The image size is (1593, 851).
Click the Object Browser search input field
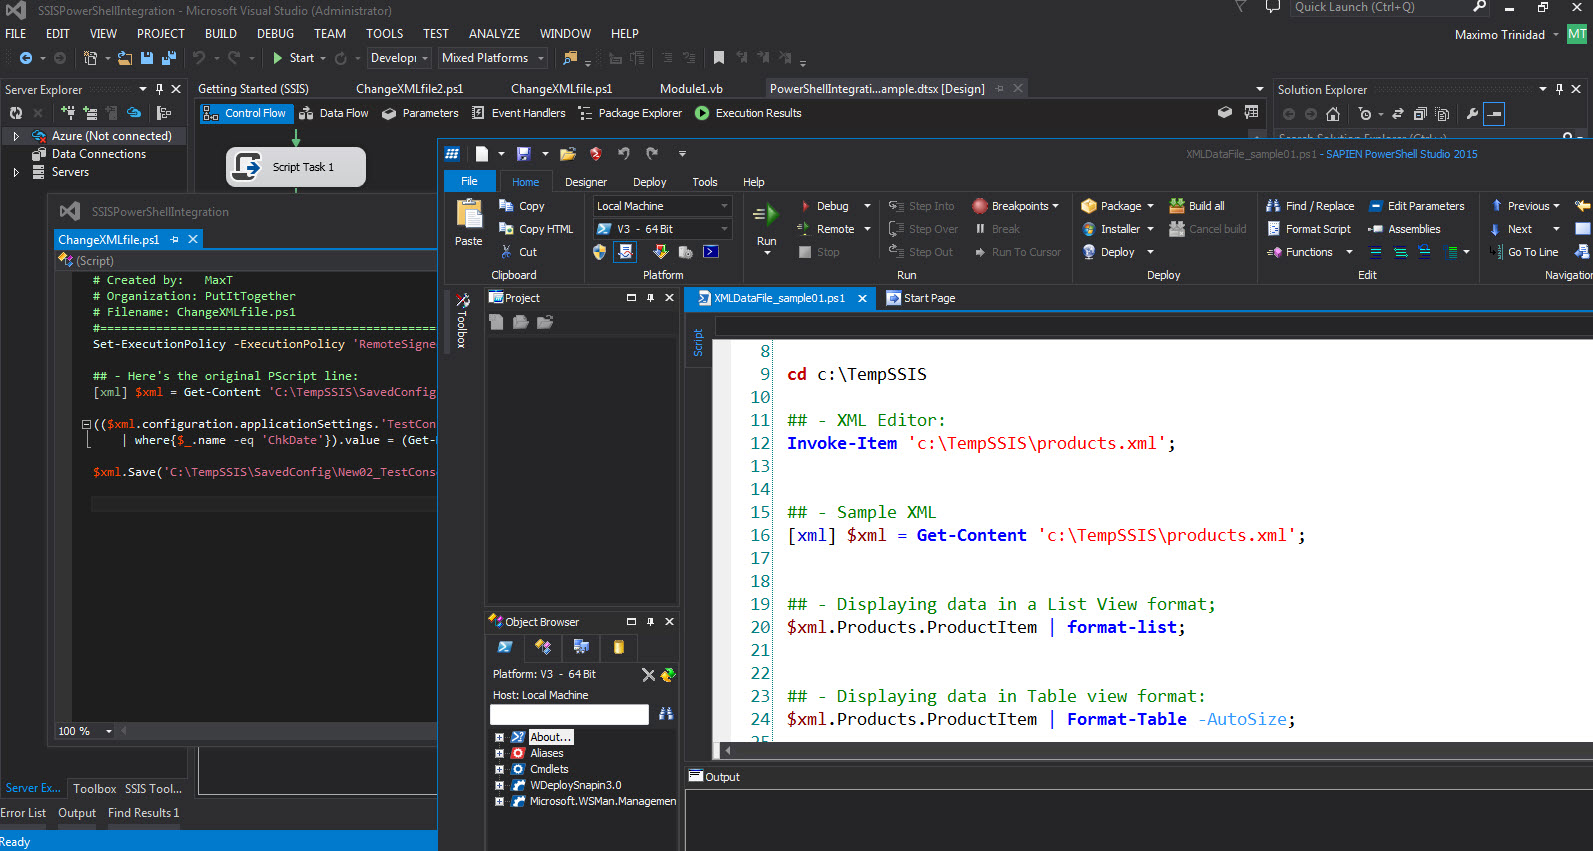point(569,714)
